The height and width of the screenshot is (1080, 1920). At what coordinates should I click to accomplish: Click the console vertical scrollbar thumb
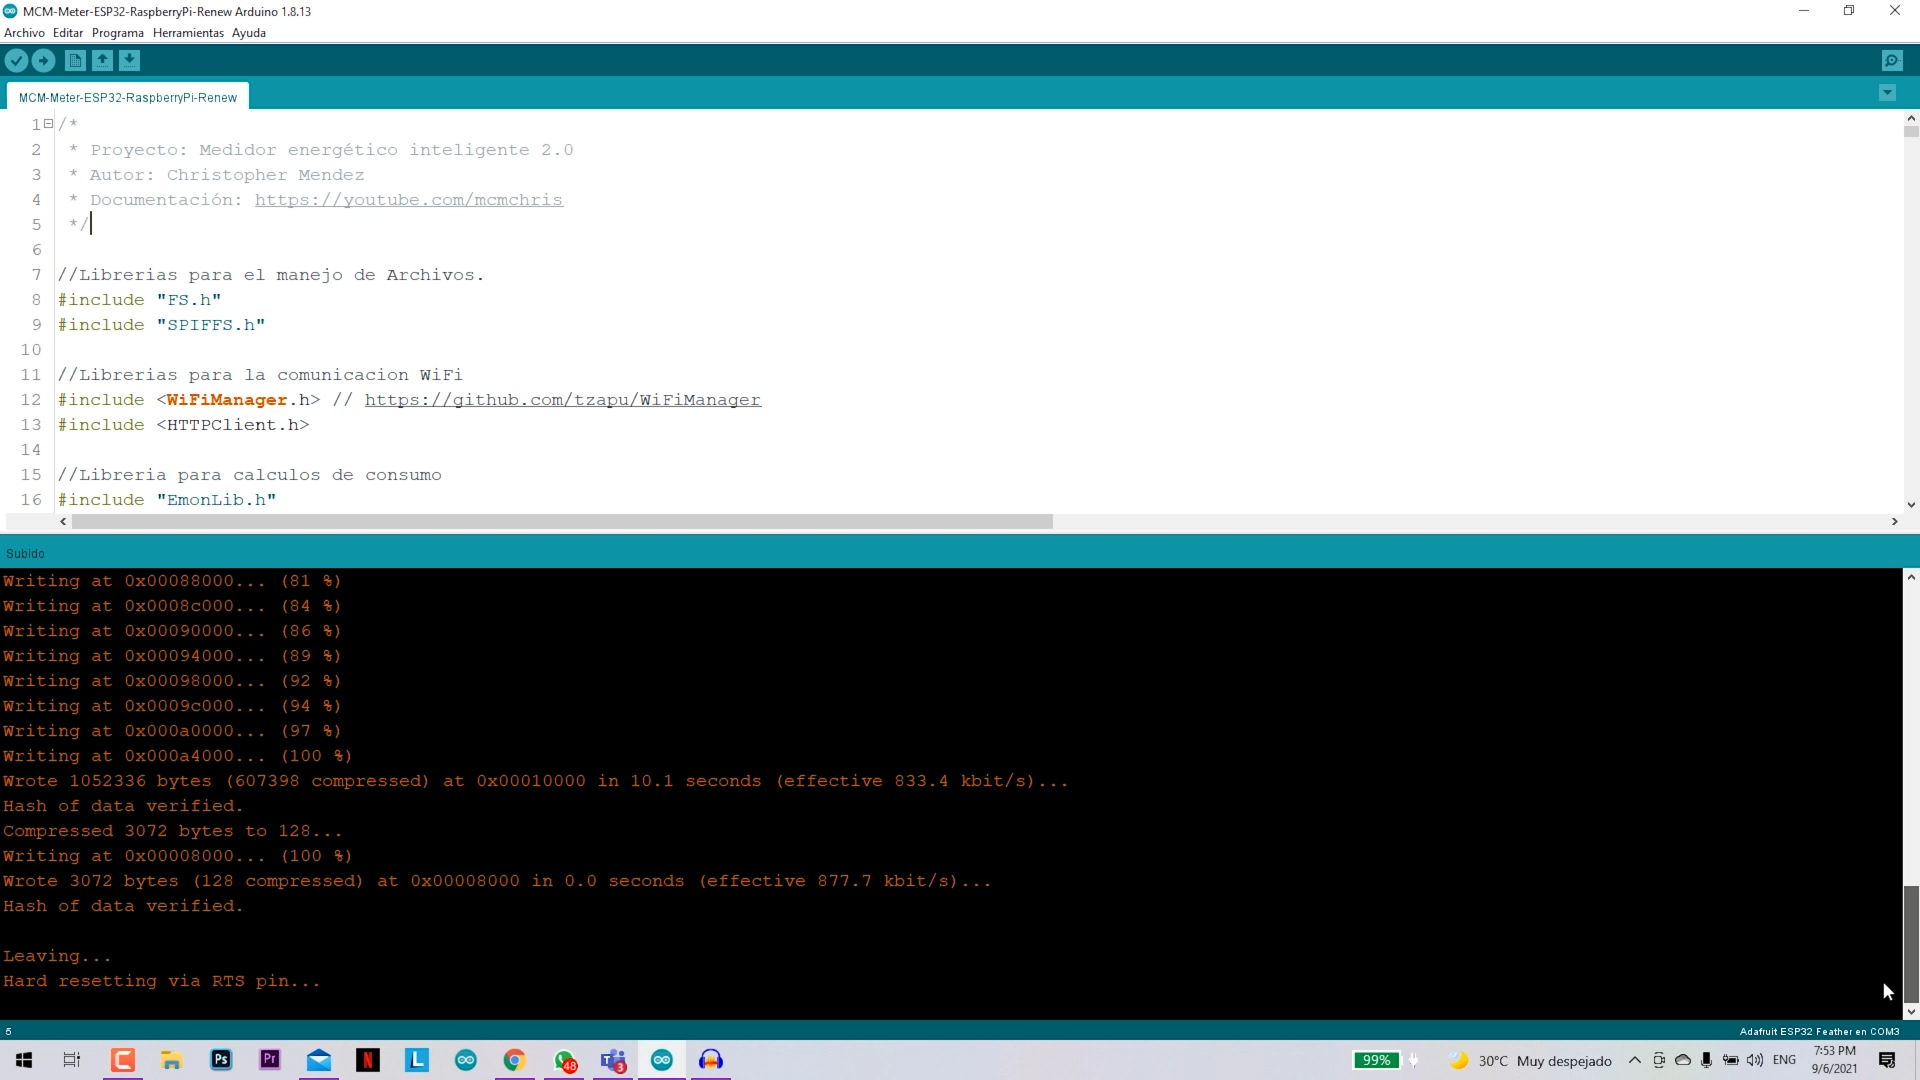click(x=1910, y=943)
